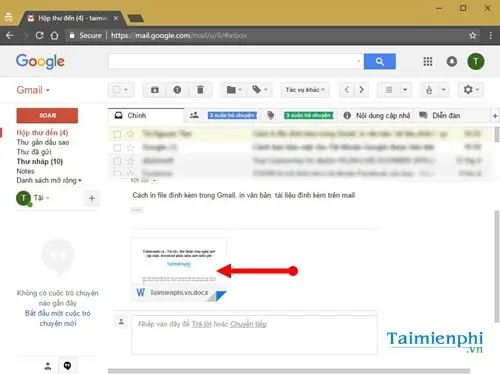This screenshot has width=500, height=374.
Task: Add inbox tab with plus button
Action: [495, 116]
